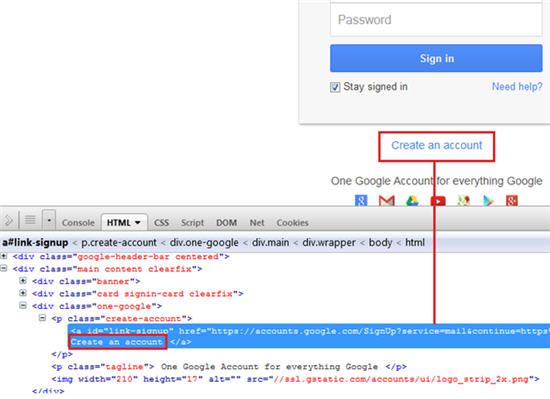
Task: Collapse the main content clearfix div node
Action: tap(4, 268)
